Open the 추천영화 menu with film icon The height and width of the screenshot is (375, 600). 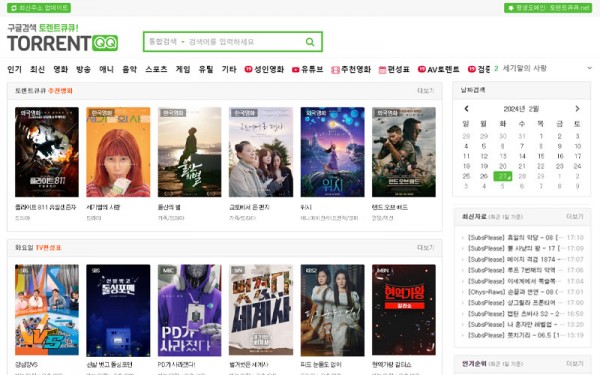[351, 69]
